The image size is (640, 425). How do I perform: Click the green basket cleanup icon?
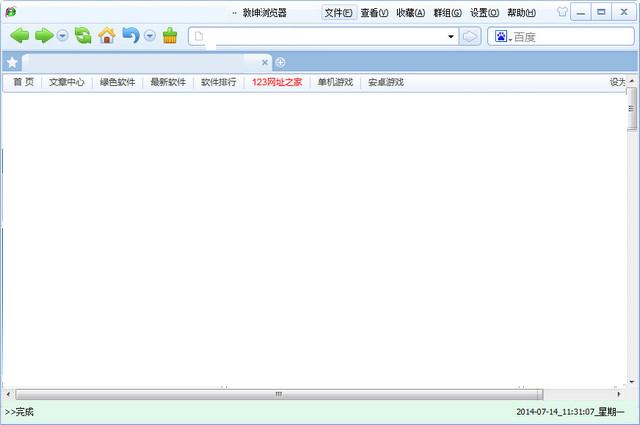tap(170, 36)
